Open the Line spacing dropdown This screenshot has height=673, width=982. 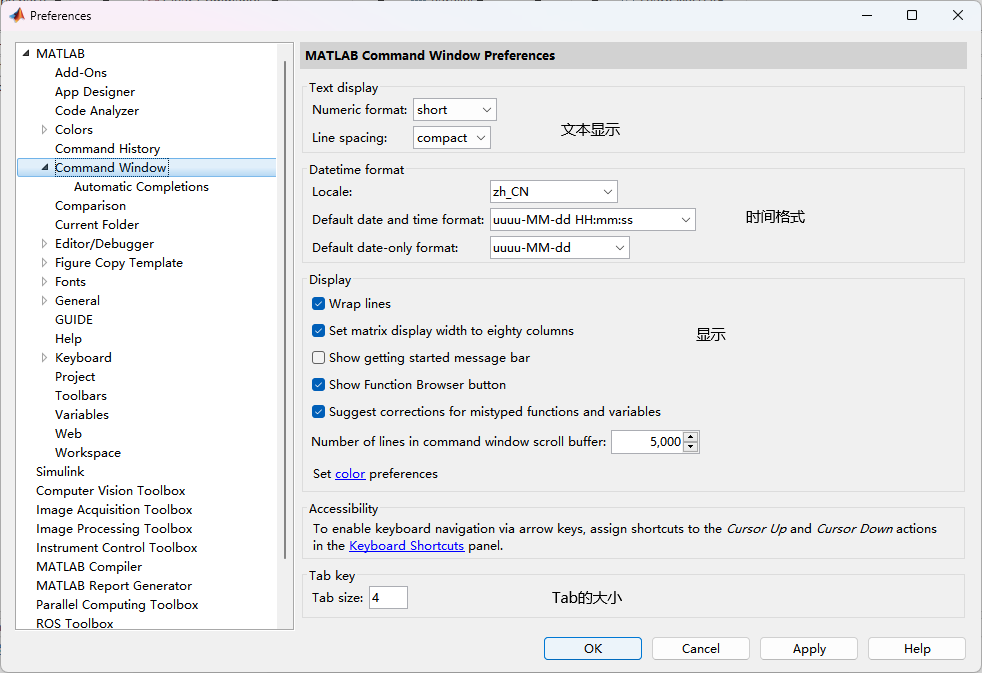pyautogui.click(x=452, y=138)
